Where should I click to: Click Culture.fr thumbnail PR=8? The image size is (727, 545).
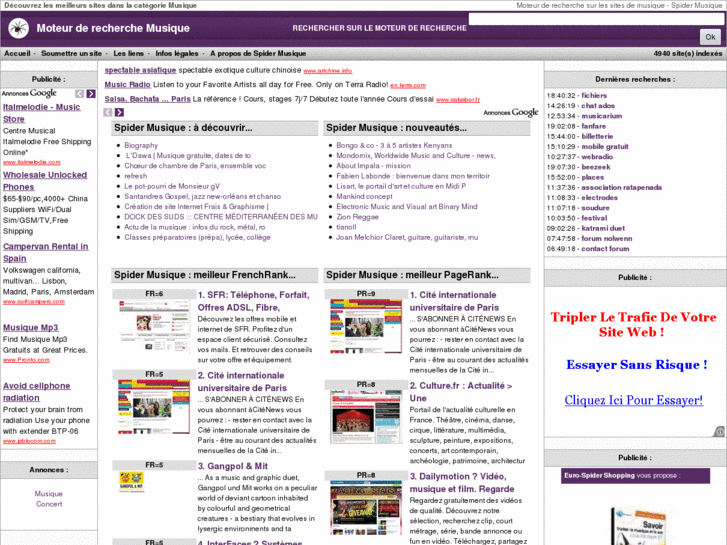click(366, 417)
